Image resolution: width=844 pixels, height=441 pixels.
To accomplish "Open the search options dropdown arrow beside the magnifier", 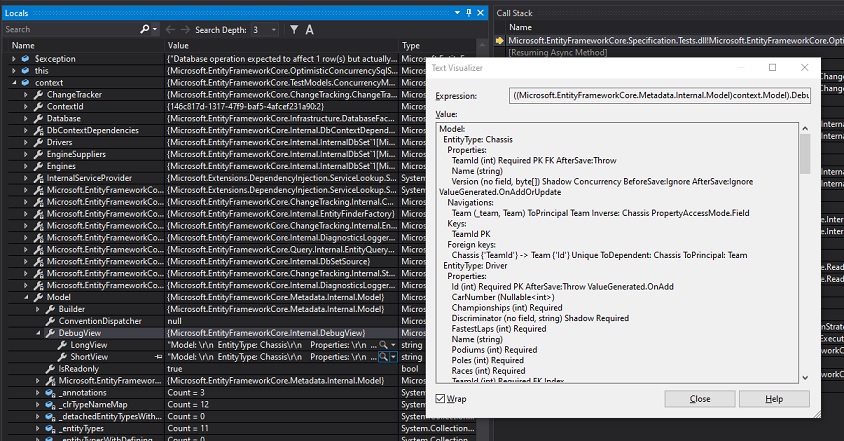I will point(155,30).
